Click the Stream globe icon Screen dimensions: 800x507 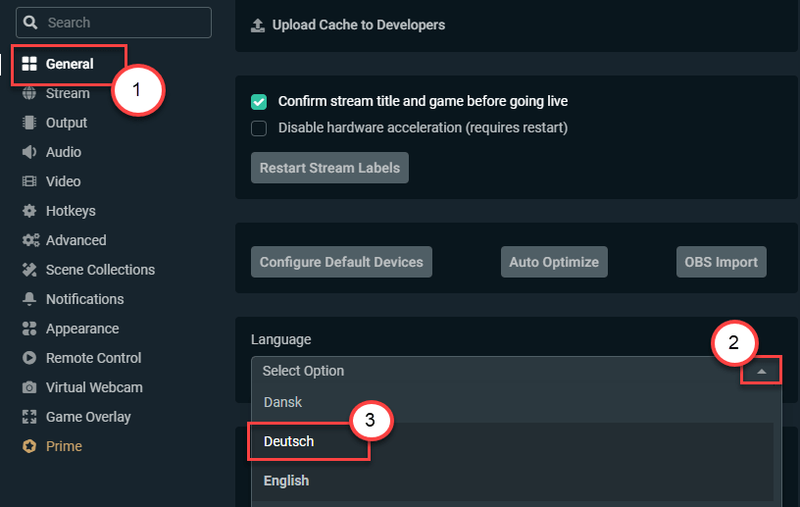(29, 93)
